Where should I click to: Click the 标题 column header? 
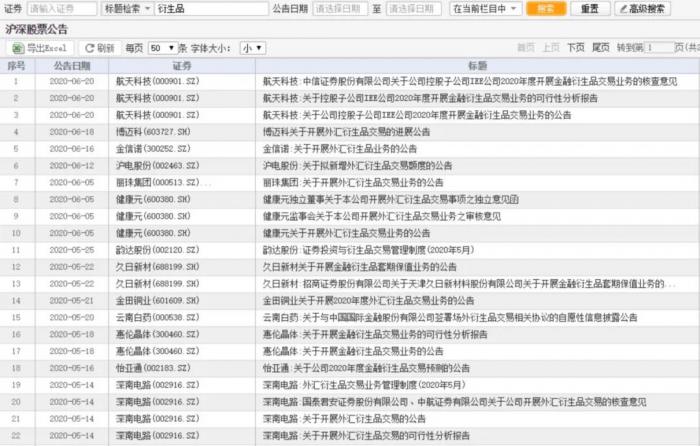pyautogui.click(x=477, y=66)
